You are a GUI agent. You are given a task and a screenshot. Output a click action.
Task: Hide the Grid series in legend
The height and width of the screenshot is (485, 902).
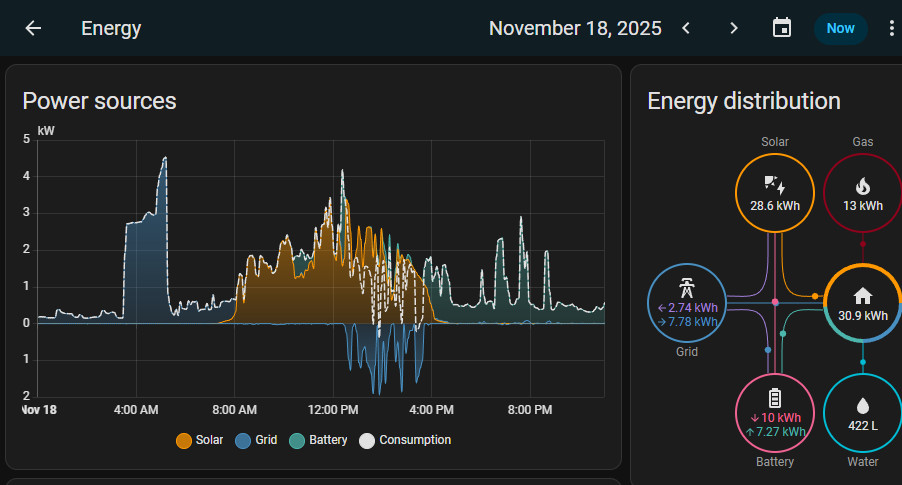coord(257,440)
